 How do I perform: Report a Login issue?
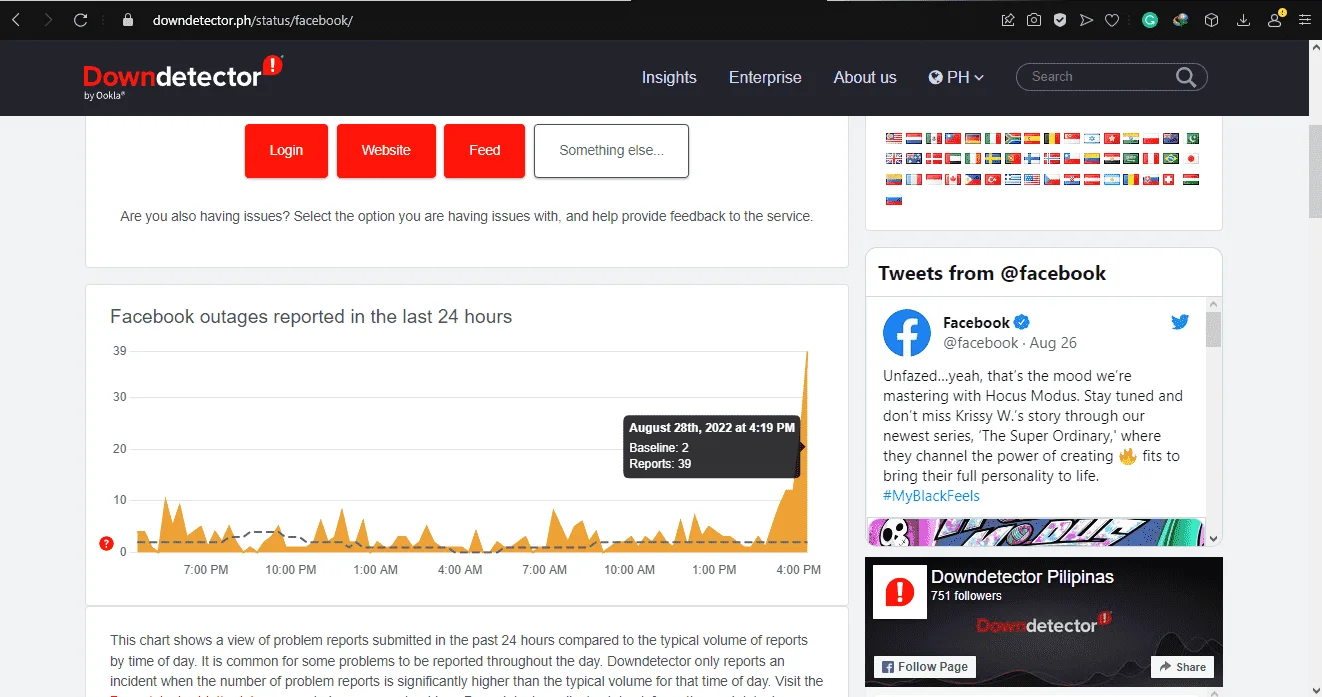coord(286,151)
